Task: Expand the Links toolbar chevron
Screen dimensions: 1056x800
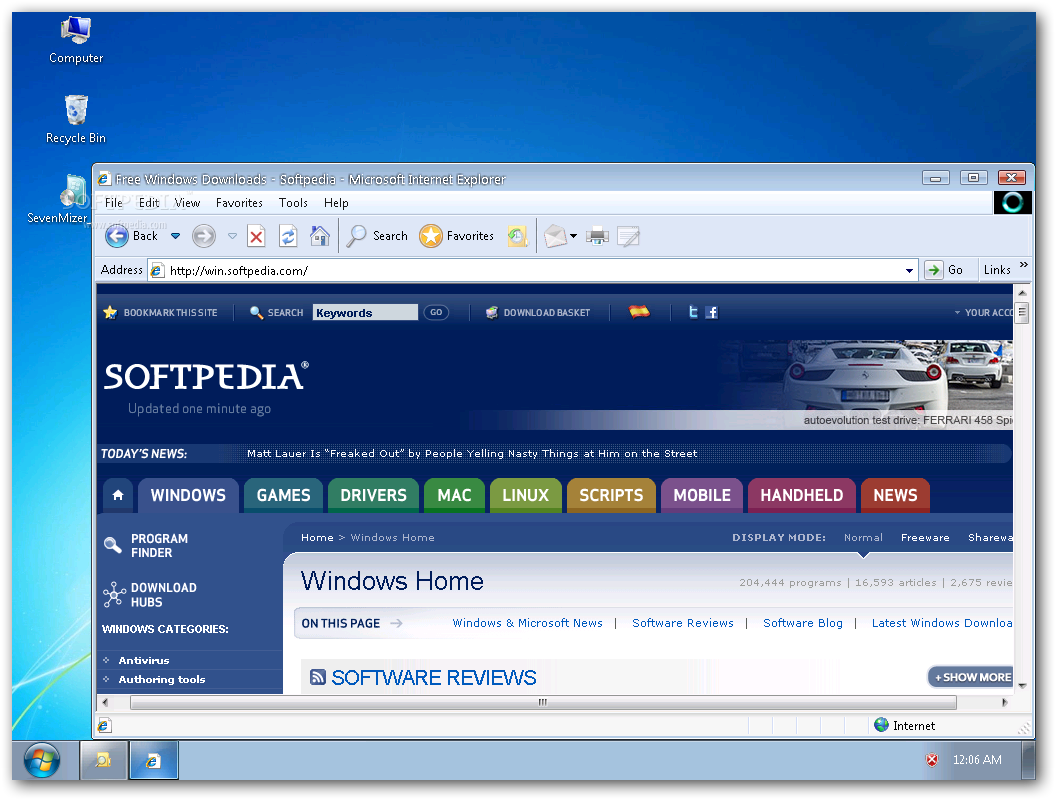Action: coord(1024,265)
